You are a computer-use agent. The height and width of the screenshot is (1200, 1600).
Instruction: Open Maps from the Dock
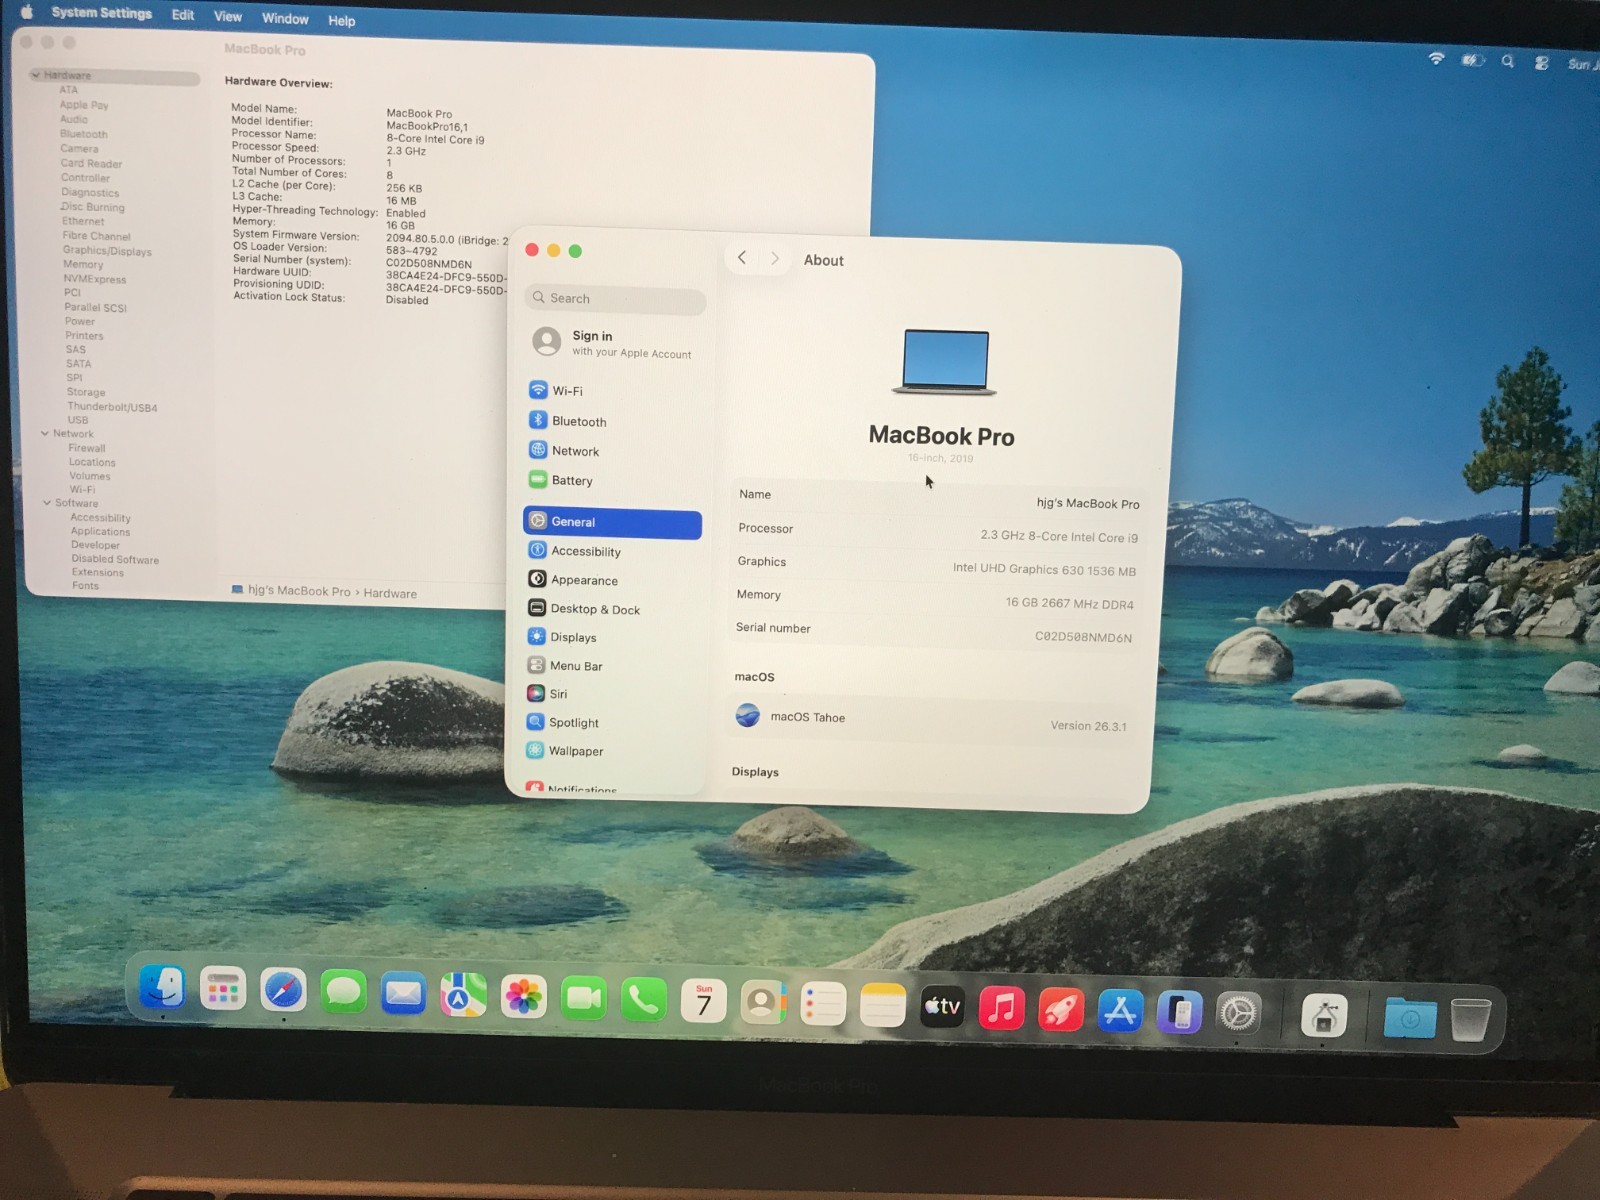463,996
